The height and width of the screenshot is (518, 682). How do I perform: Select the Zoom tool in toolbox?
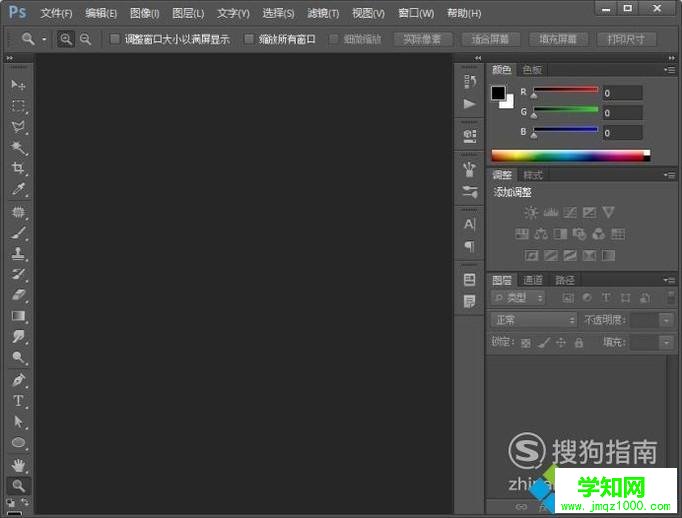(x=18, y=485)
